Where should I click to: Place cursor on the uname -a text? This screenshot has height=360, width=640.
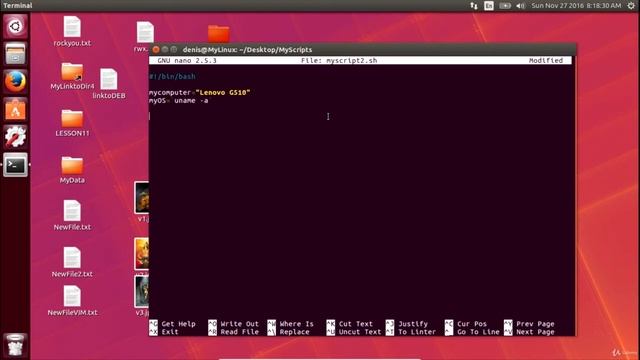[191, 100]
